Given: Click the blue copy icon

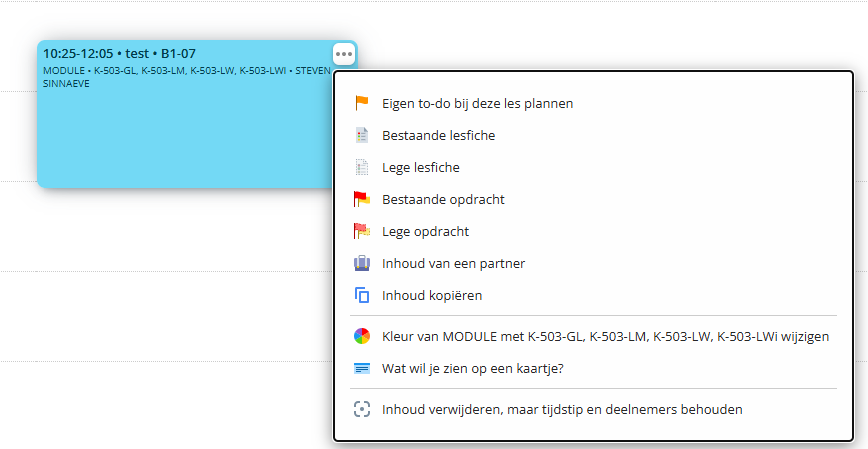Looking at the screenshot, I should click(x=362, y=296).
